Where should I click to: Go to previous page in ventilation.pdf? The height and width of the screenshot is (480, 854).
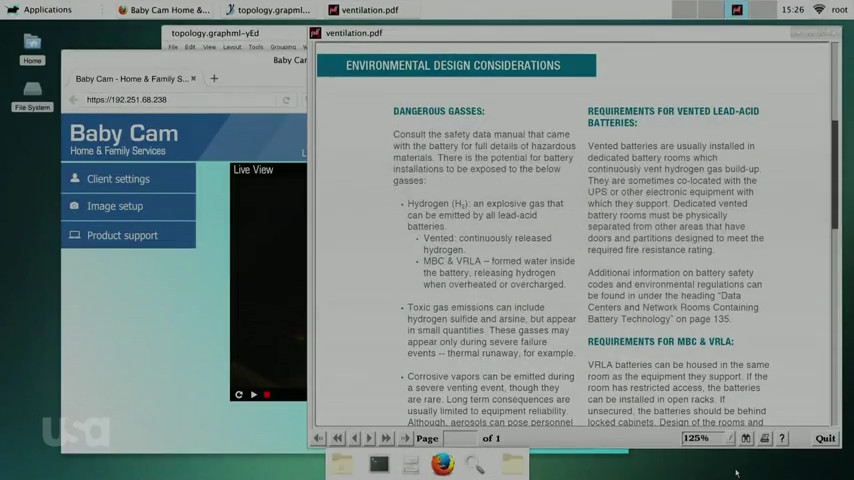pyautogui.click(x=355, y=438)
